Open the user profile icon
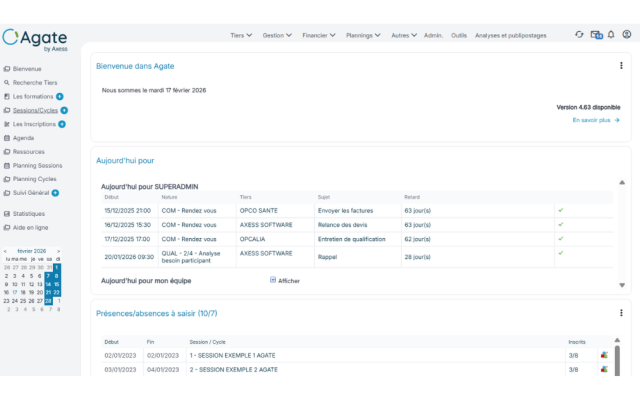This screenshot has width=640, height=400. click(627, 35)
